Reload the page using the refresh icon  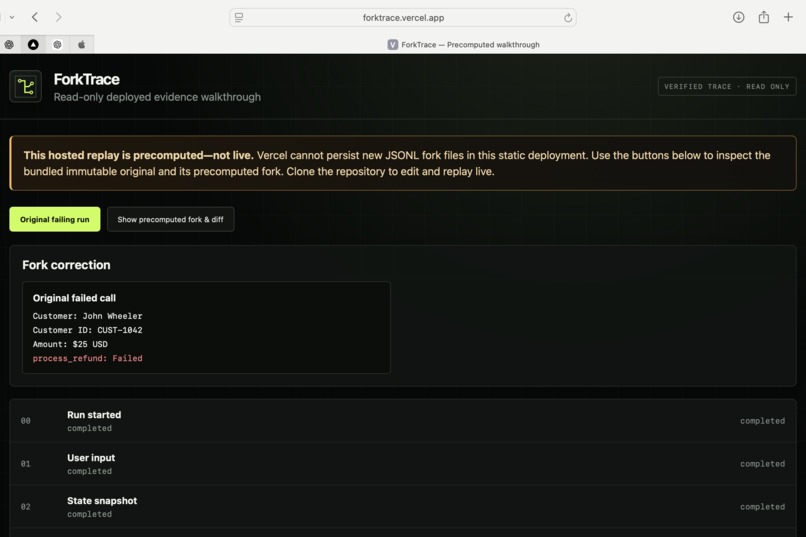click(x=567, y=18)
